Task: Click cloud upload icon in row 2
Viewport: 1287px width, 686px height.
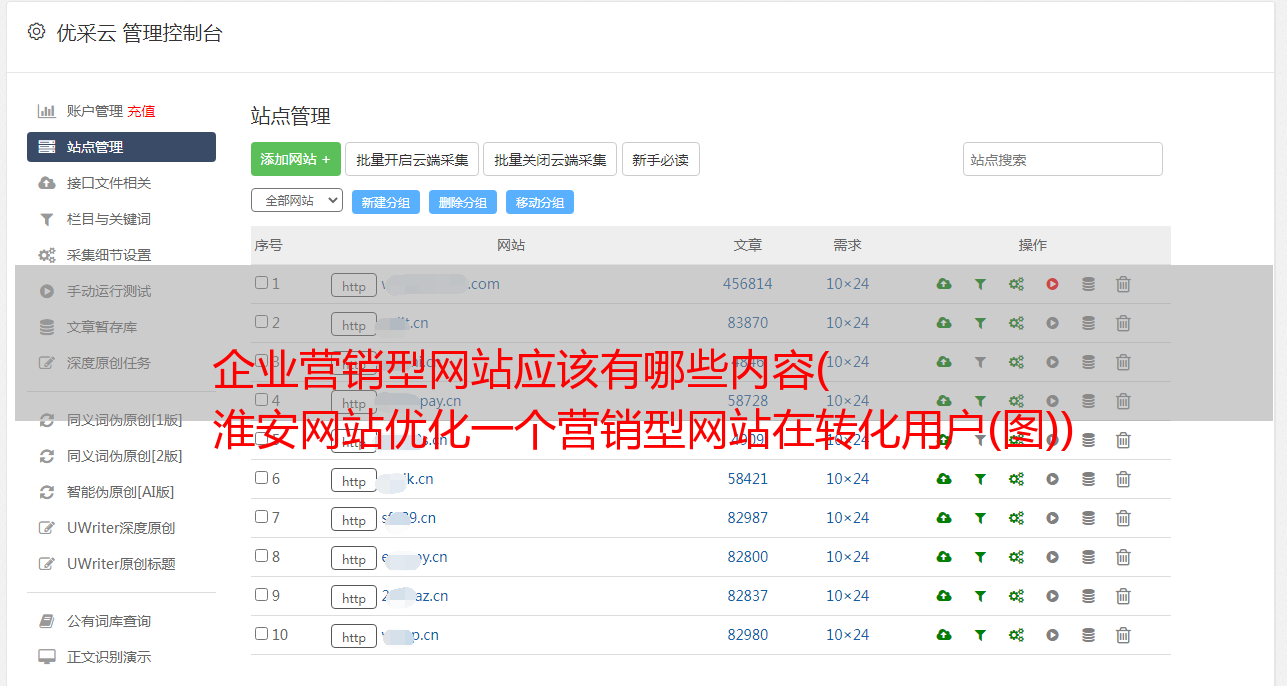Action: coord(944,323)
